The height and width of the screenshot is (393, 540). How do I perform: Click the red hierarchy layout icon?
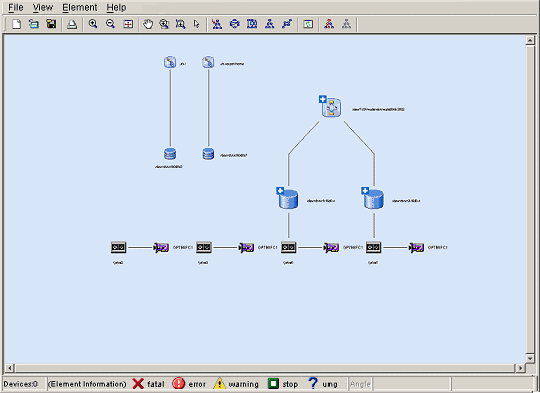(x=329, y=24)
